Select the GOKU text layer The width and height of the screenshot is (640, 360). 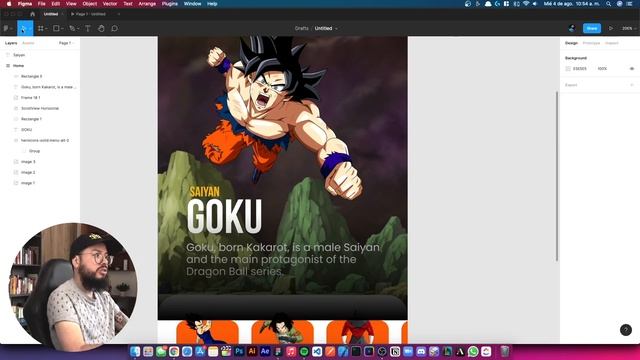[27, 130]
